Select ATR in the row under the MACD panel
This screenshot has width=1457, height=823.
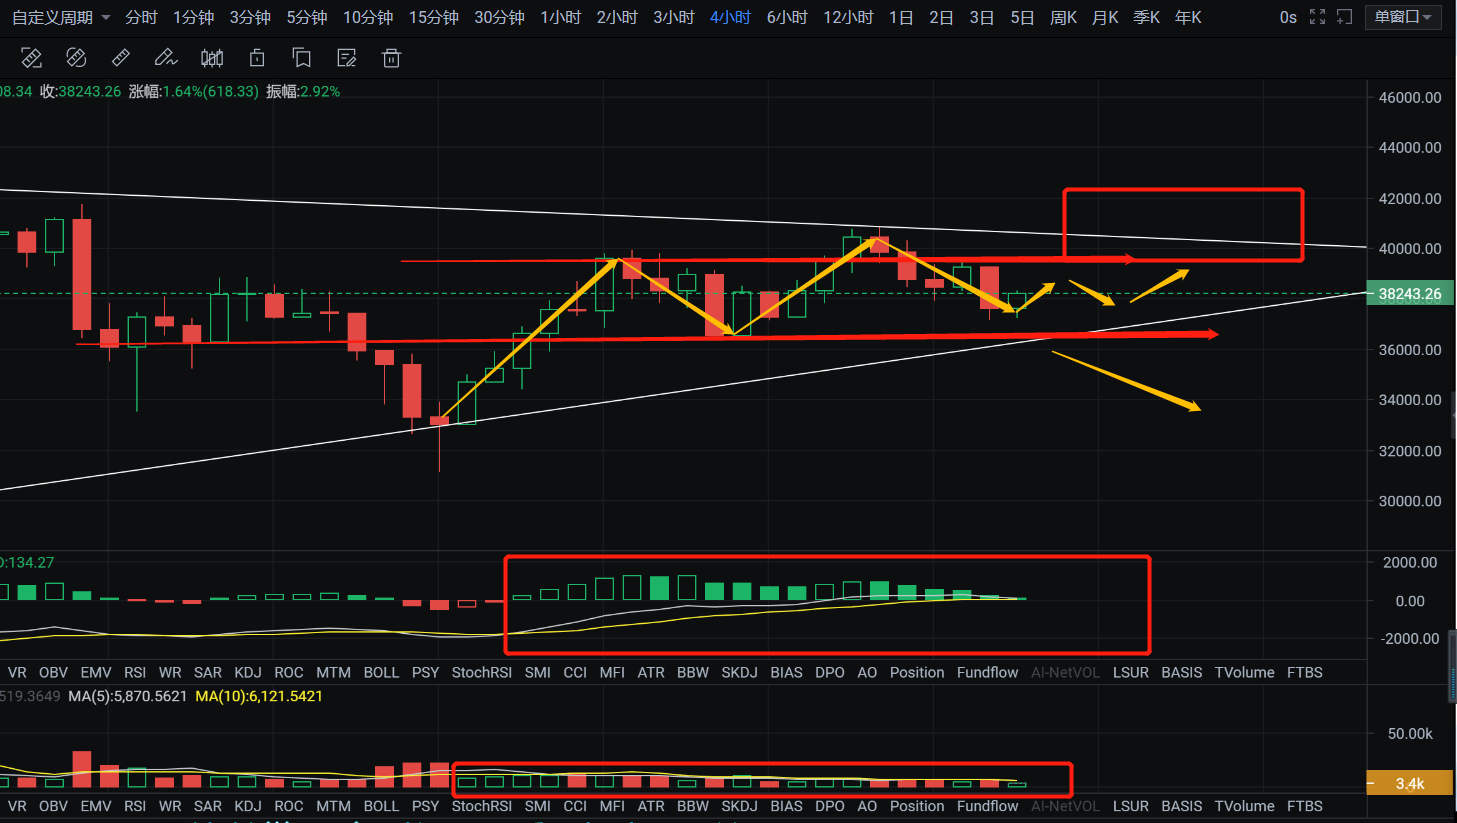(651, 672)
